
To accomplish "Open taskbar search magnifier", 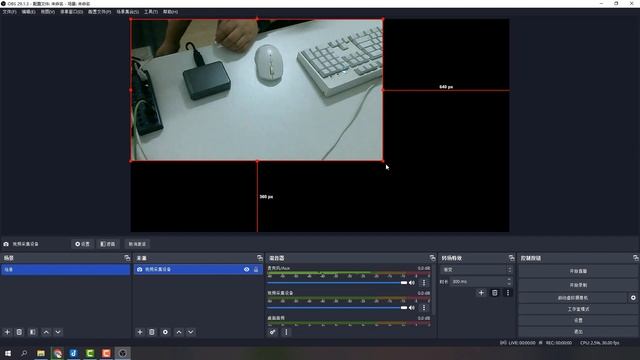I will pyautogui.click(x=24, y=353).
